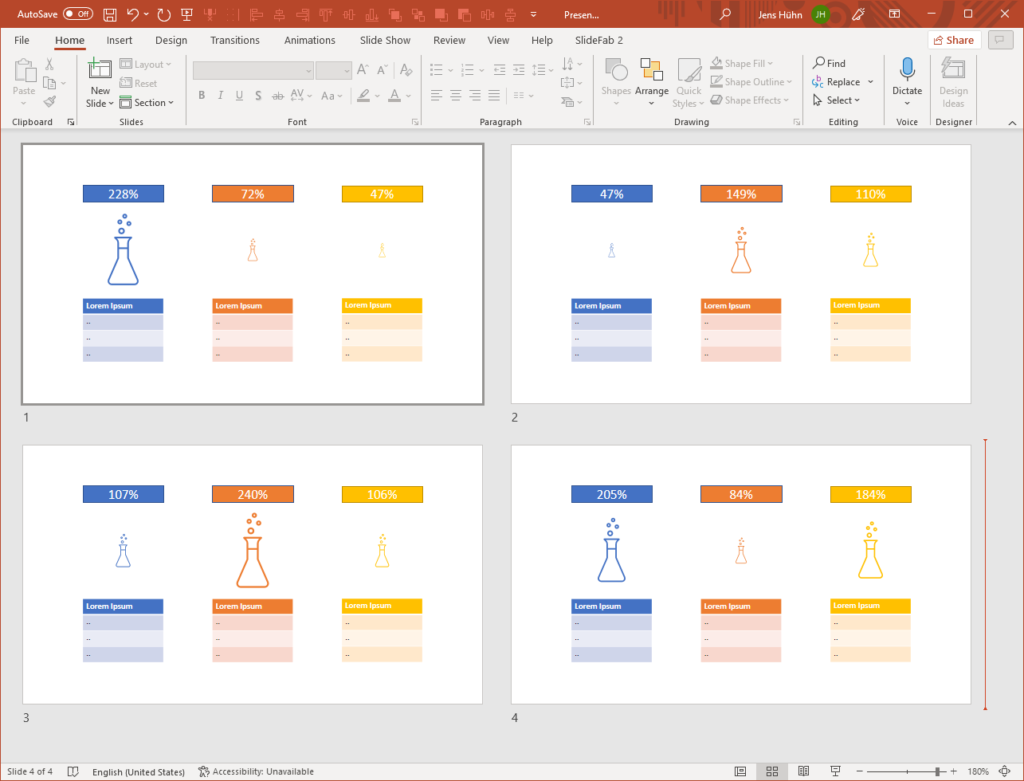Click the Replace button
This screenshot has width=1024, height=781.
[x=836, y=82]
